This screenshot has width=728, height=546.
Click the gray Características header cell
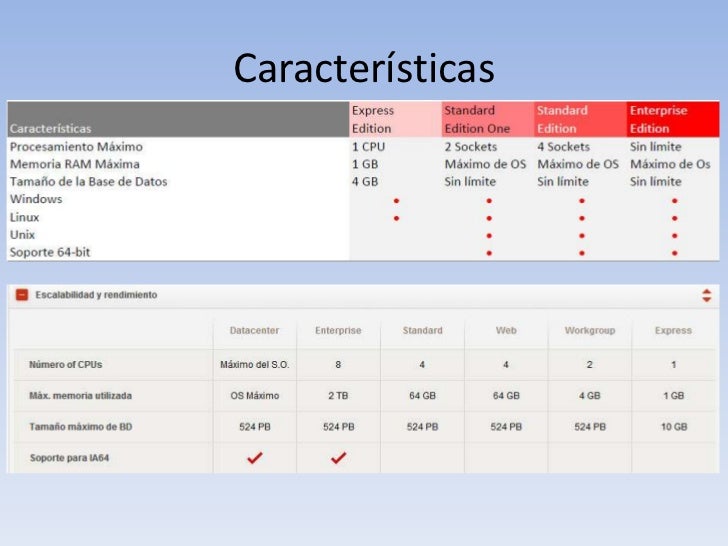coord(178,119)
